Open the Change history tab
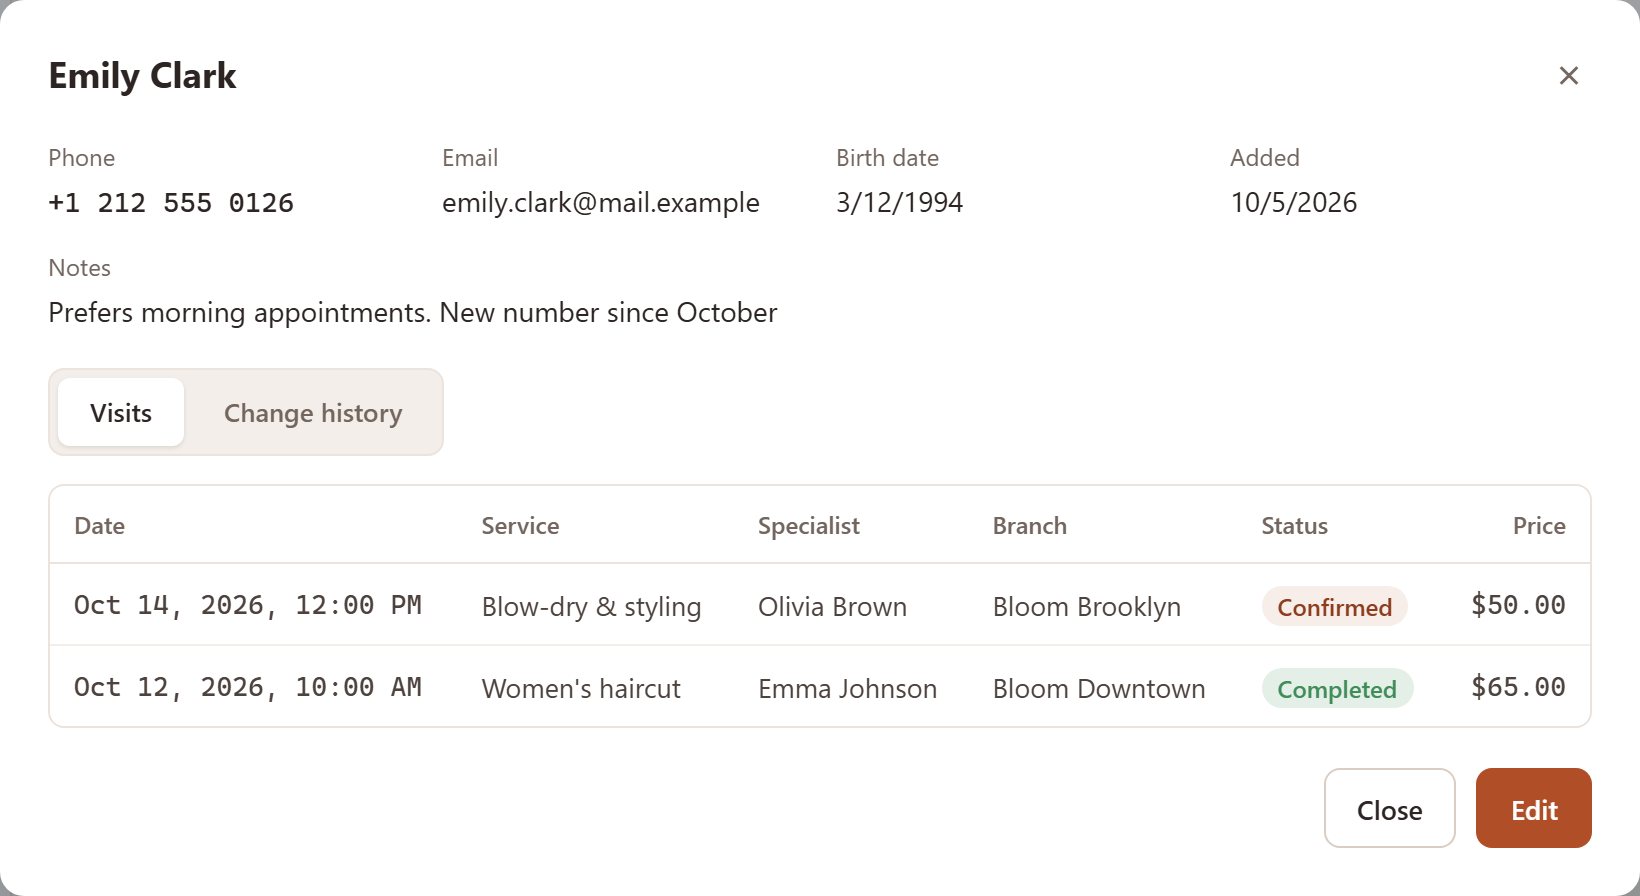 pyautogui.click(x=313, y=412)
